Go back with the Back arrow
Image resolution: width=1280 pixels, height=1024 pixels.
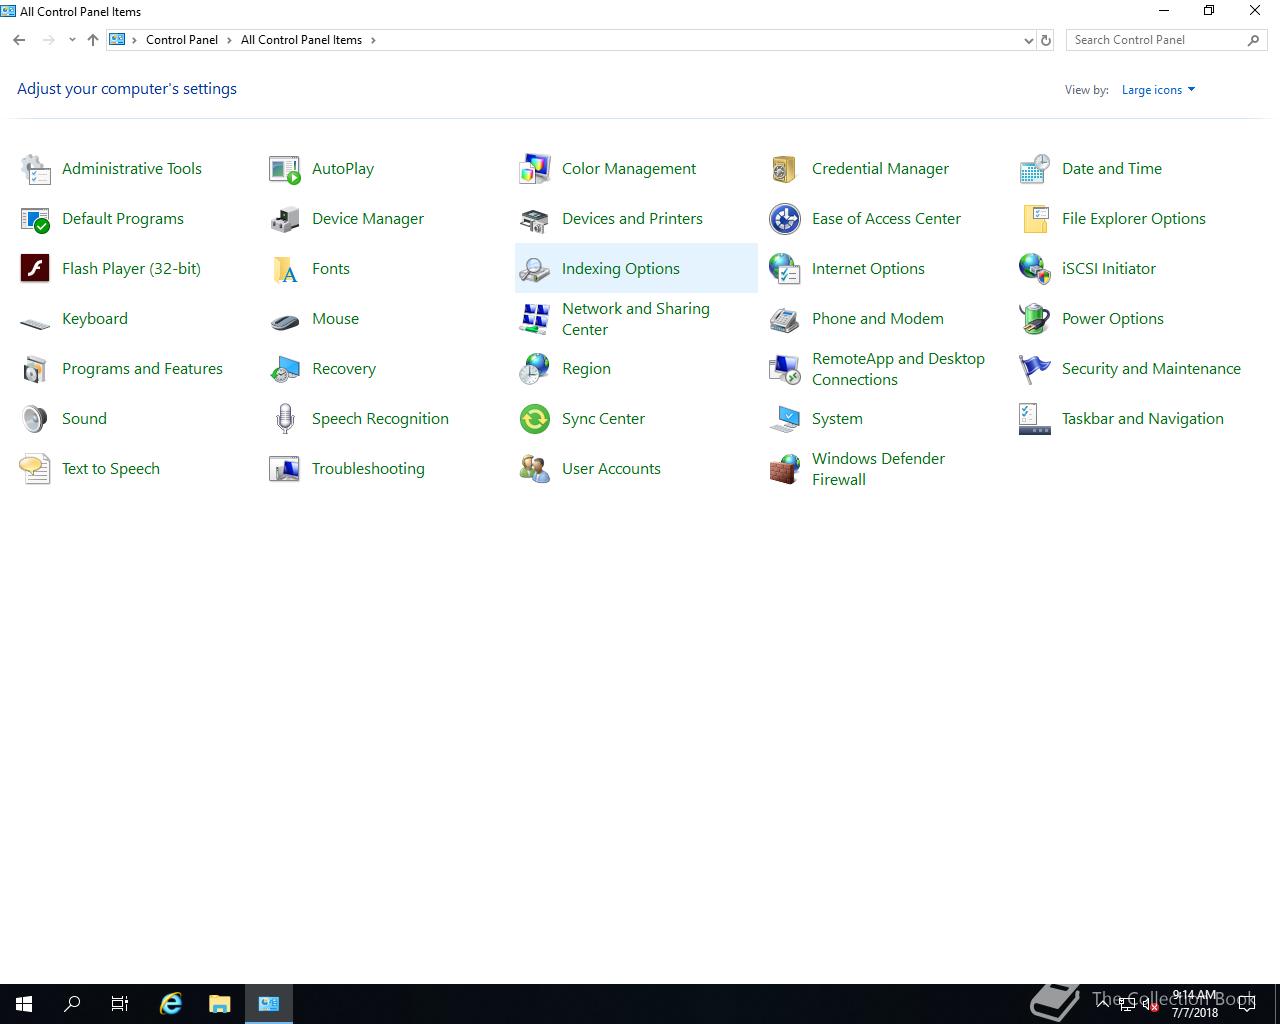tap(20, 40)
